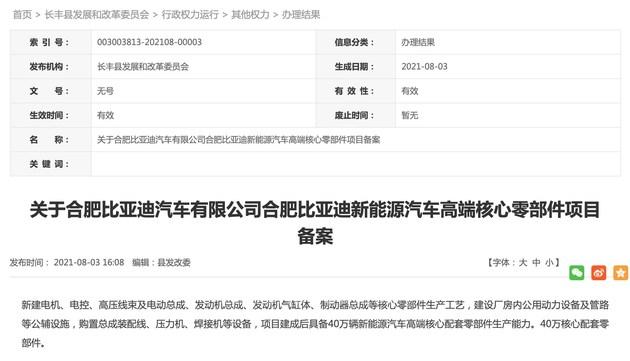This screenshot has width=630, height=361.
Task: Go to 首页 breadcrumb link
Action: point(22,15)
